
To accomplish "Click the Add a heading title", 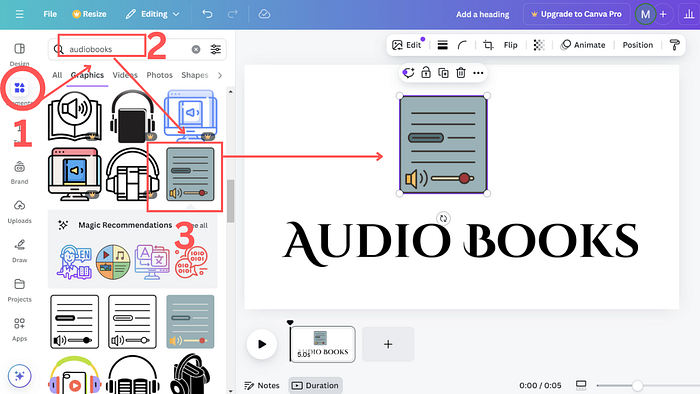I will pyautogui.click(x=483, y=14).
